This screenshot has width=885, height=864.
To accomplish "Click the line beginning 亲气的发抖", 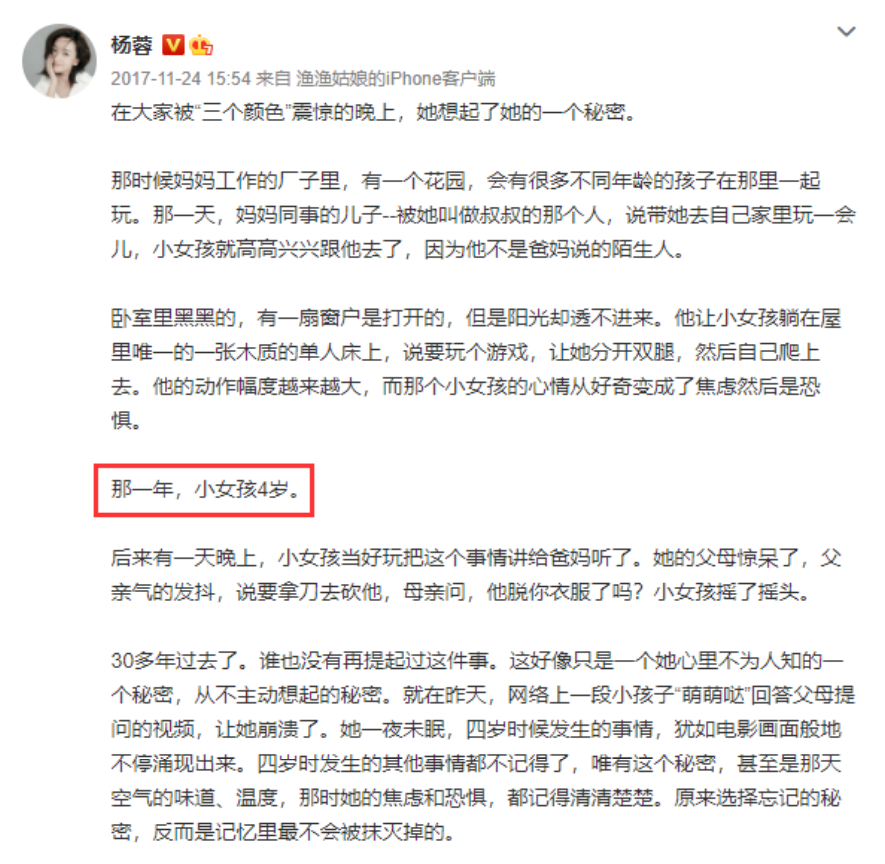I will (461, 592).
